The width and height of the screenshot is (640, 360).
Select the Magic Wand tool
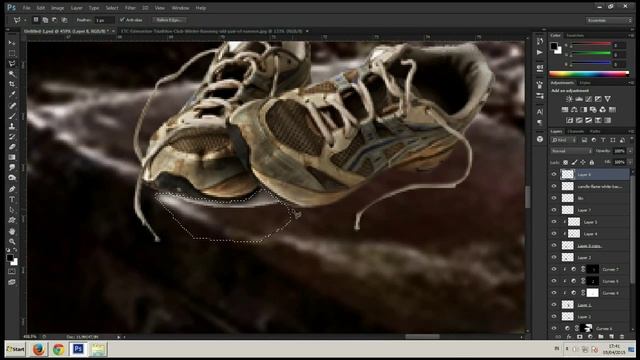(12, 74)
